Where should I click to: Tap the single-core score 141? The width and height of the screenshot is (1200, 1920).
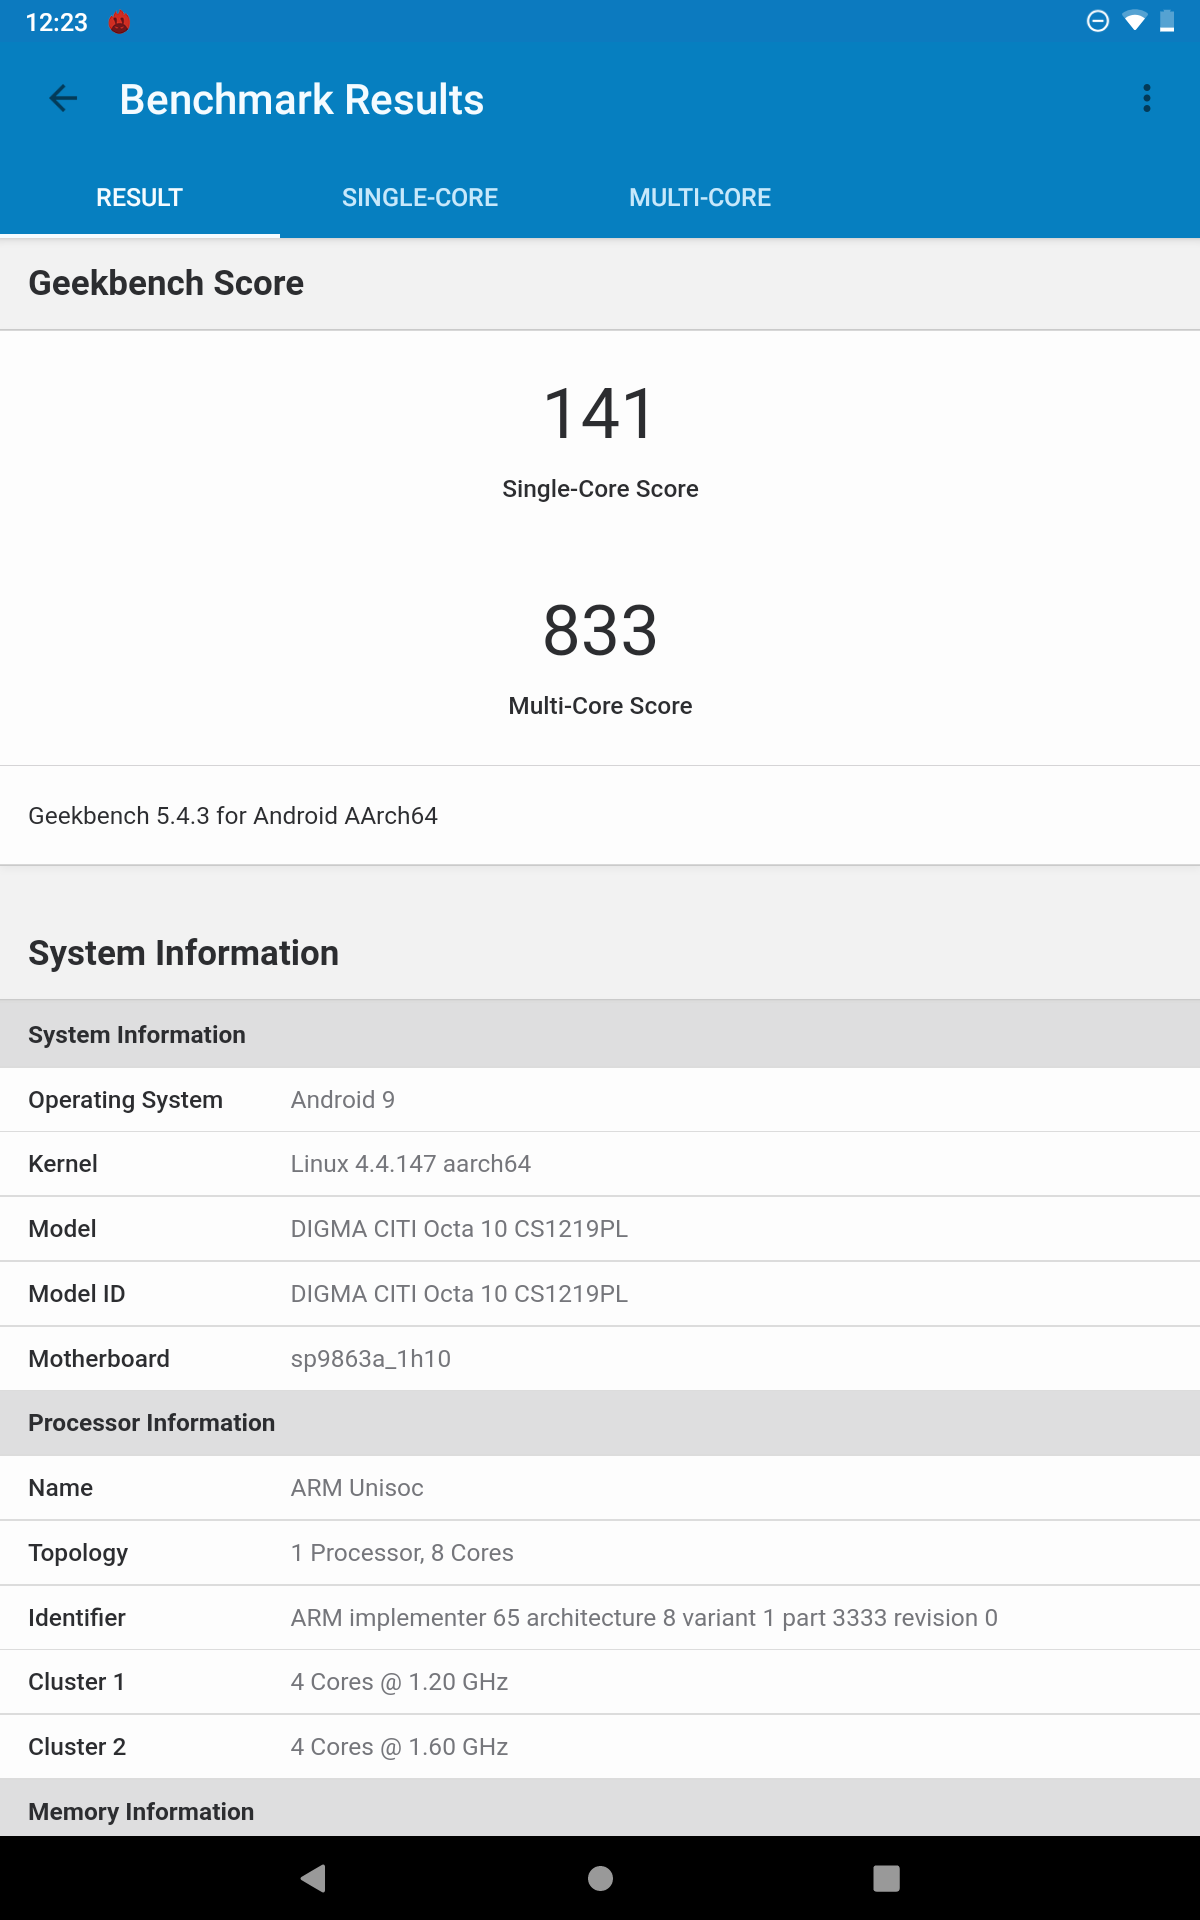click(600, 414)
